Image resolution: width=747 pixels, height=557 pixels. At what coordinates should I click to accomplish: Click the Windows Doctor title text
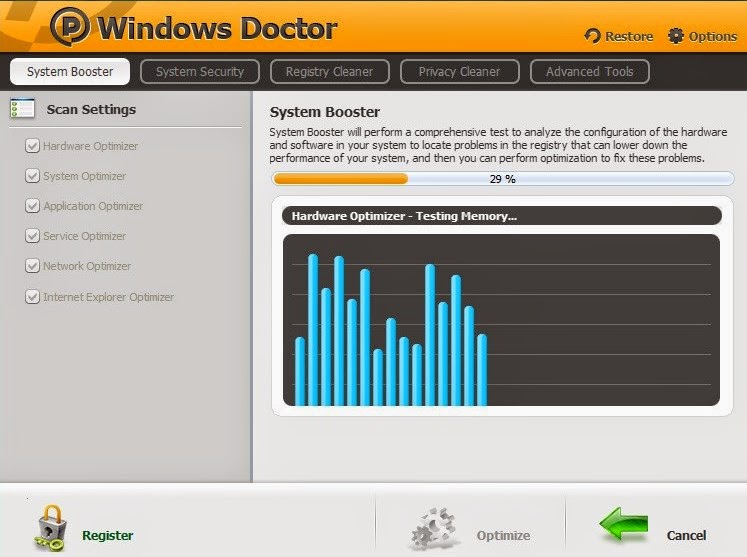(x=217, y=29)
